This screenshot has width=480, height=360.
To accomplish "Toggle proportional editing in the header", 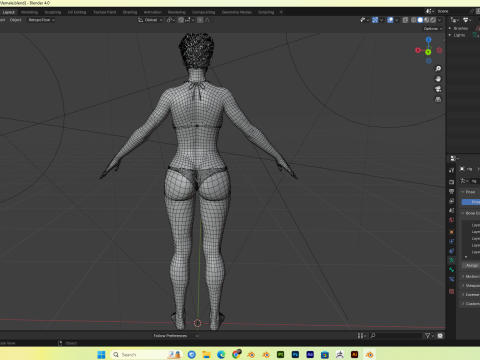I will coord(200,20).
